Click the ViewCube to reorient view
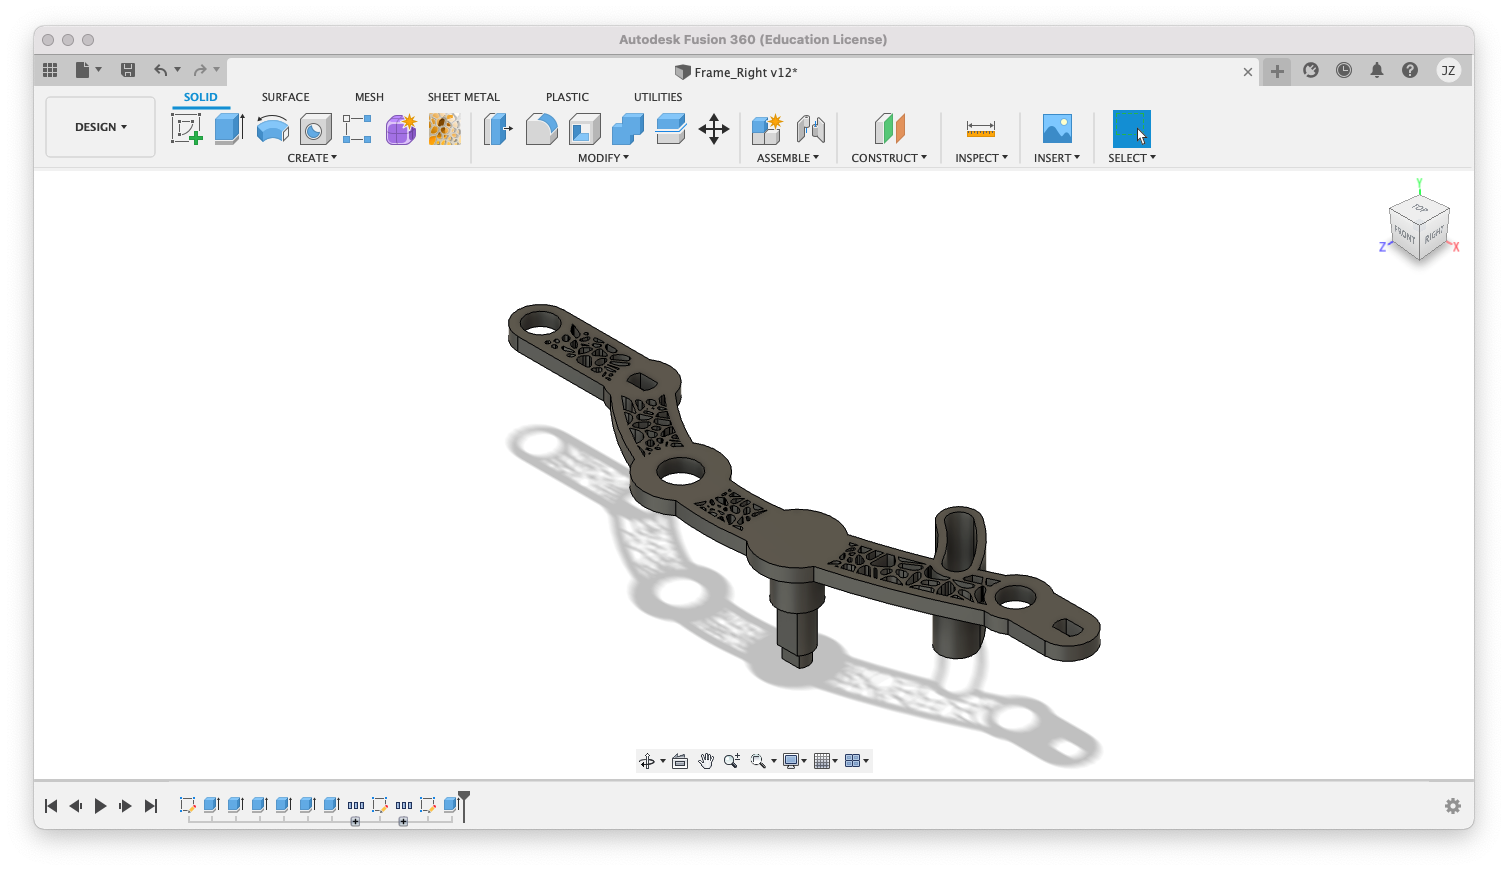 (1419, 227)
